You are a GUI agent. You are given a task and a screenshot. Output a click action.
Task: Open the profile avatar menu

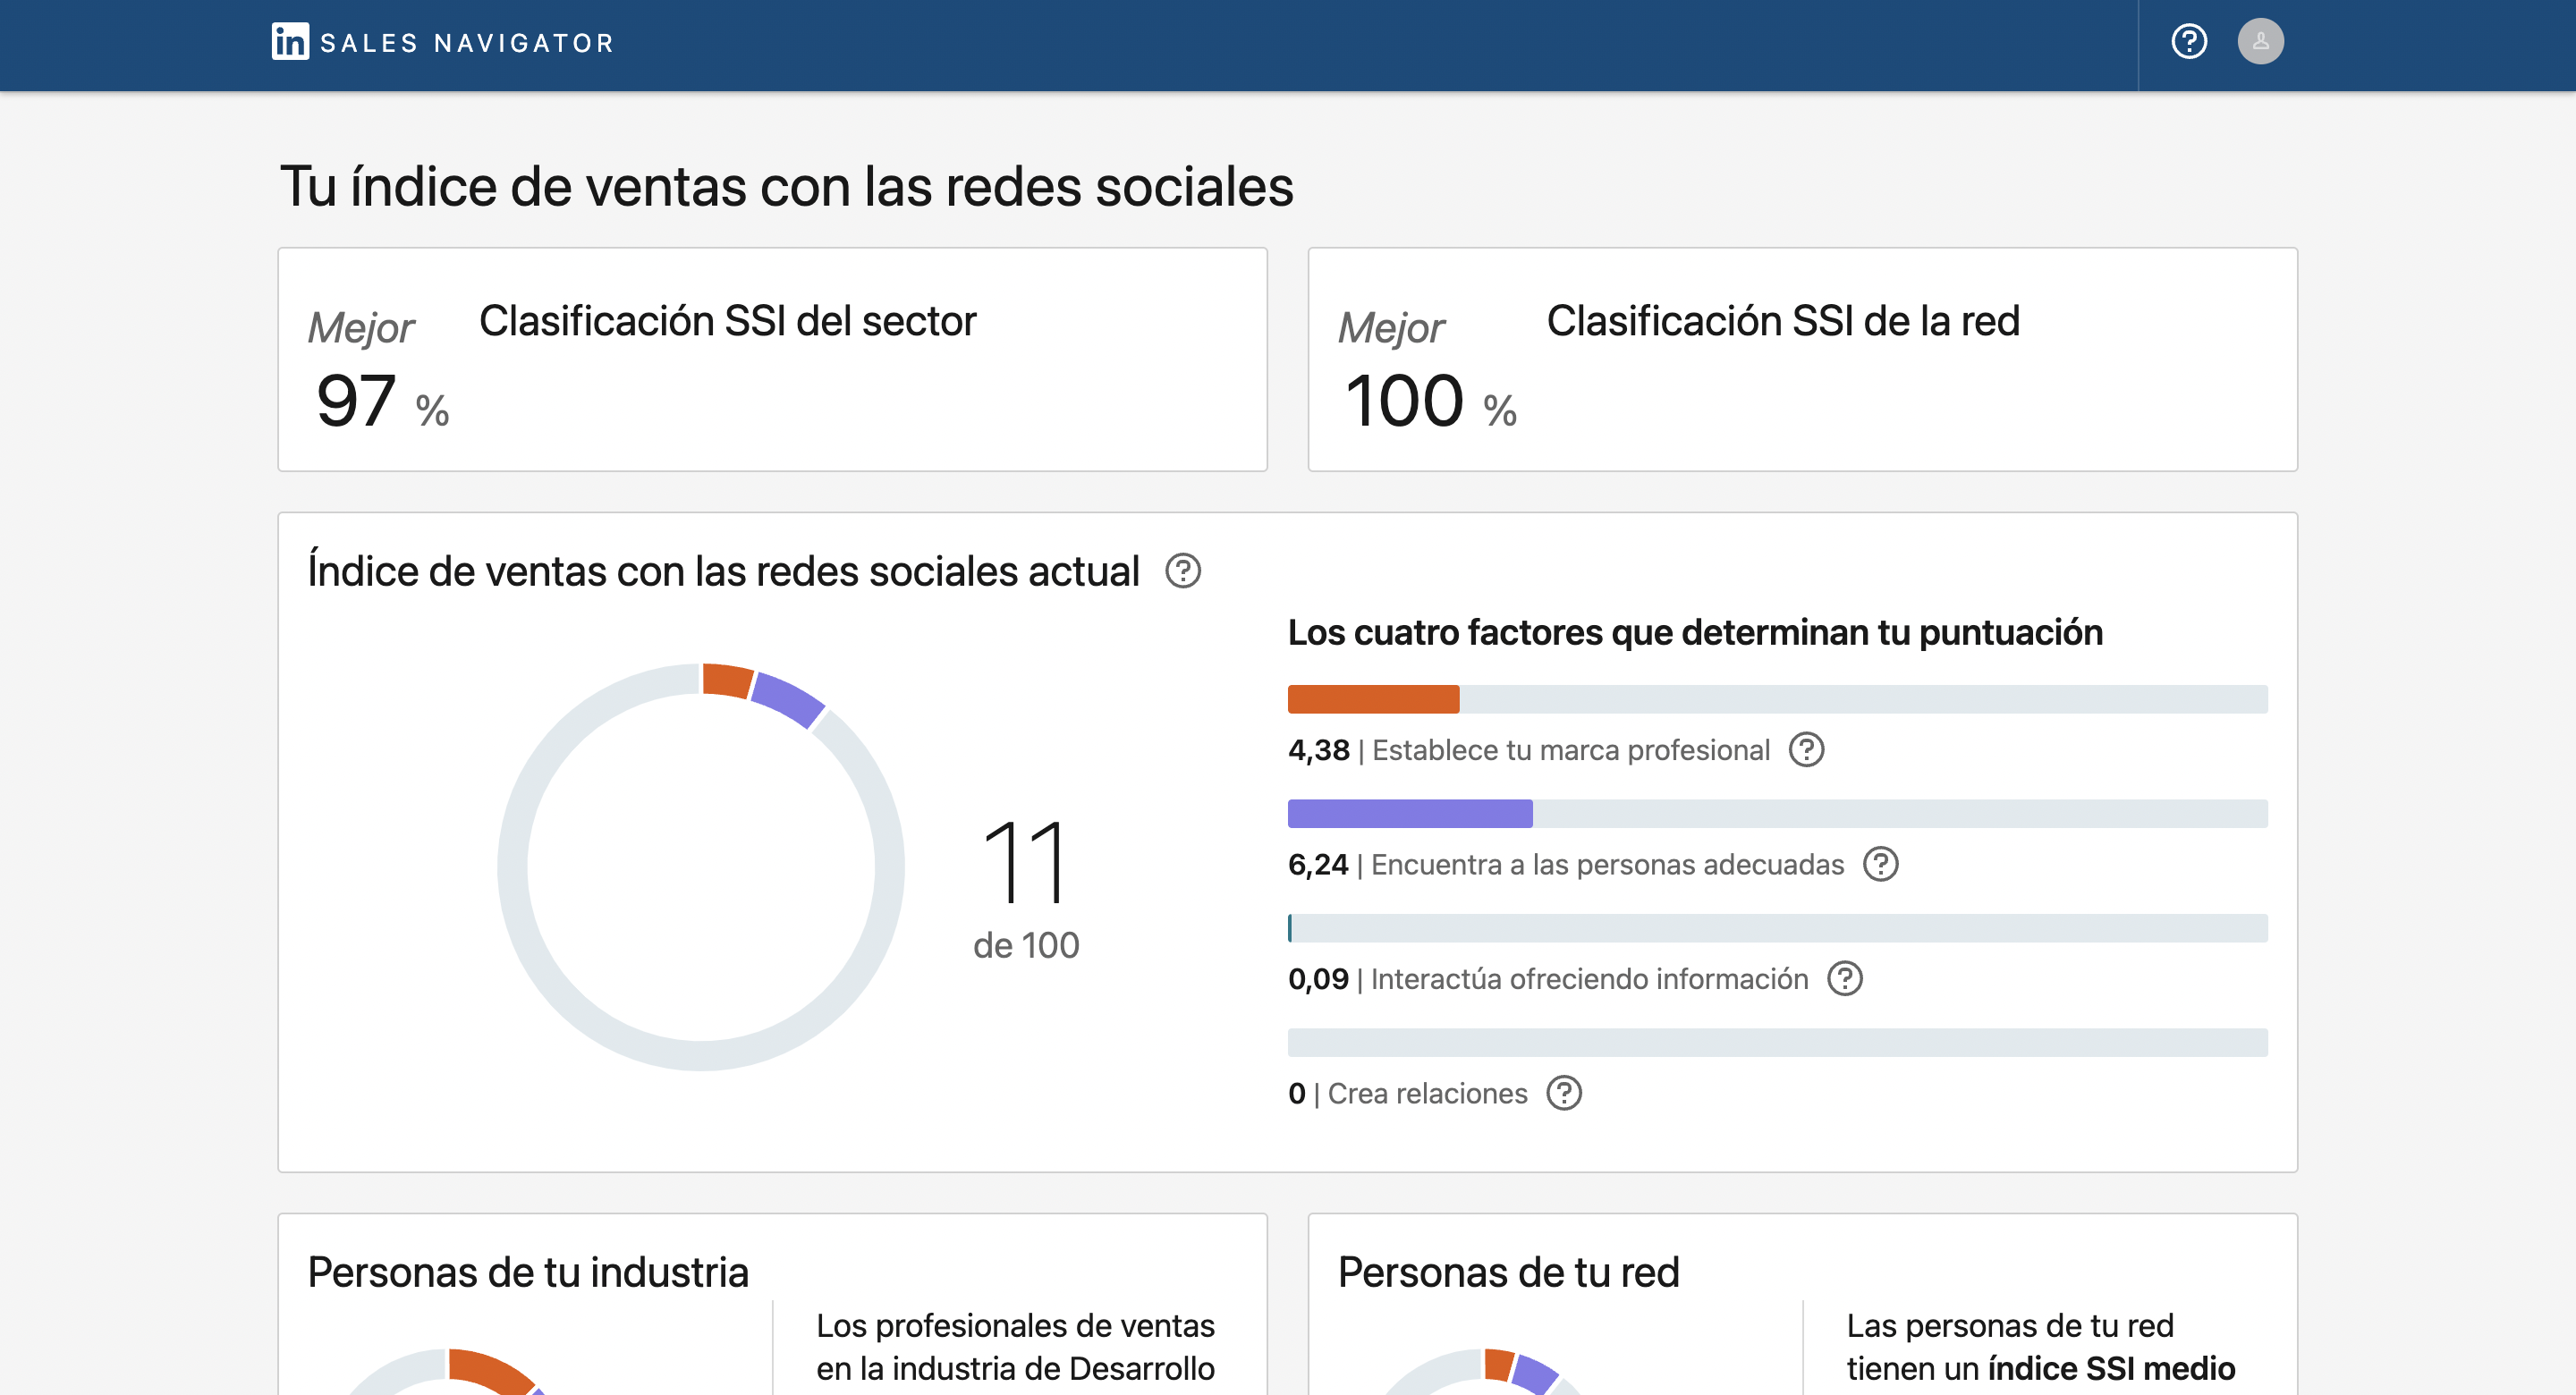click(x=2260, y=42)
